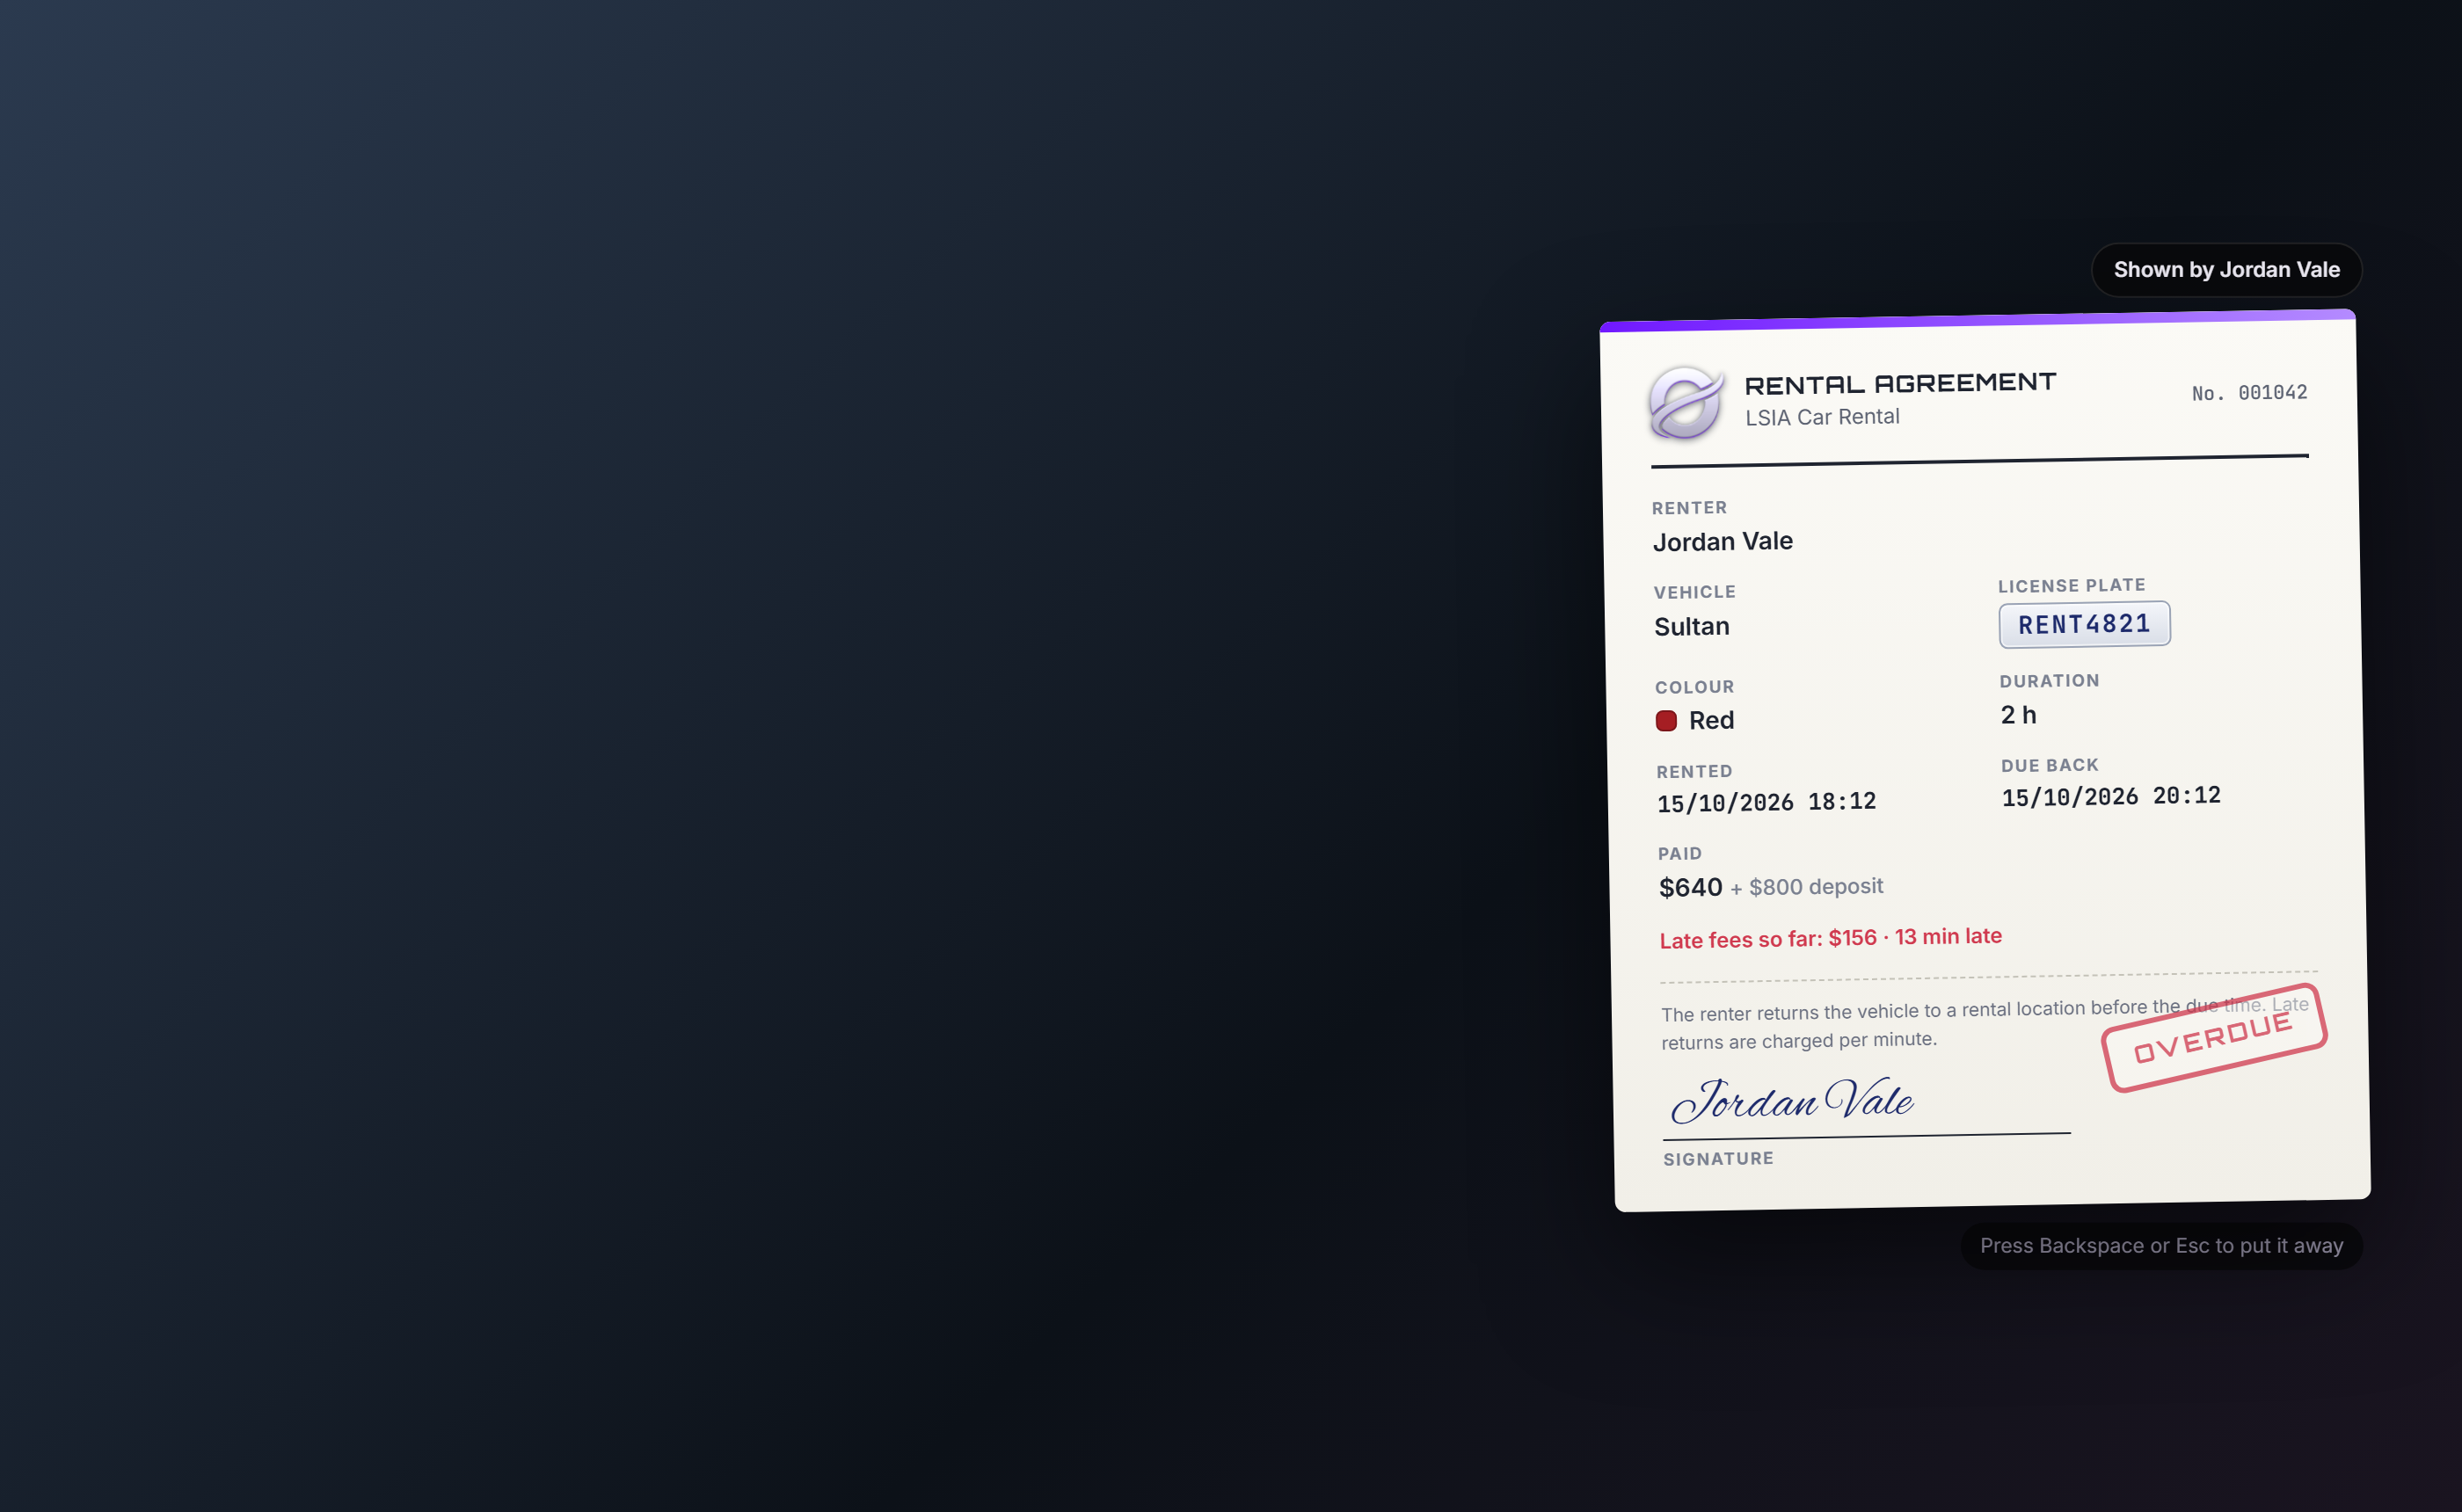Click the rental terms paragraph text
Viewport: 2462px width, 1512px height.
(1985, 1024)
